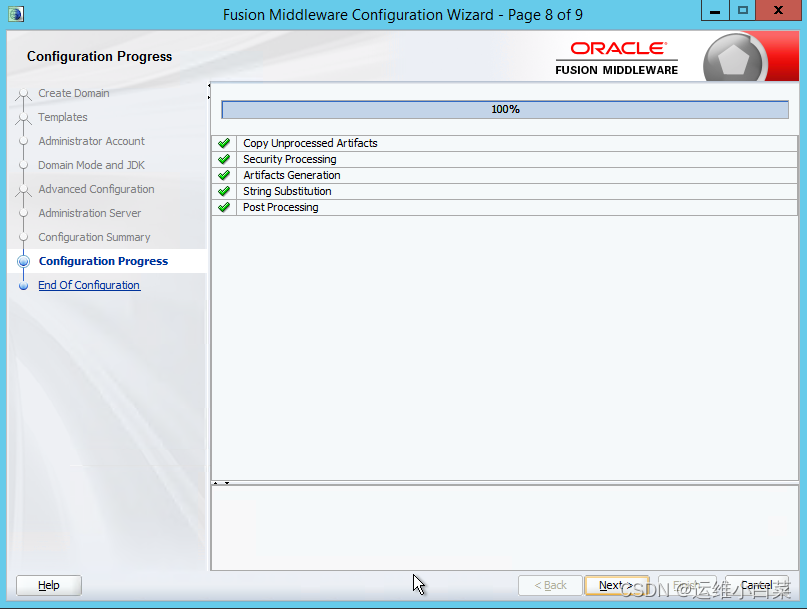Screen dimensions: 807x609
Task: Select Domain Mode and JDK step
Action: click(x=92, y=165)
